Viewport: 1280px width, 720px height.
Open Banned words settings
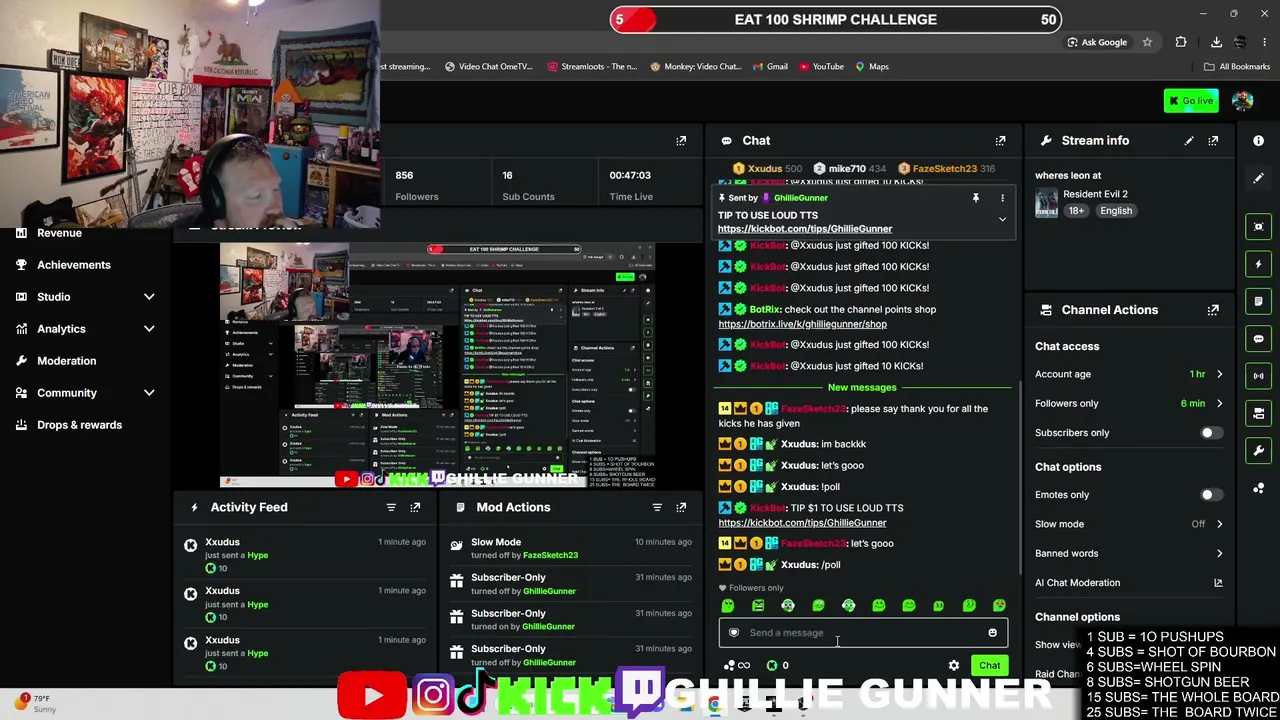pos(1130,553)
